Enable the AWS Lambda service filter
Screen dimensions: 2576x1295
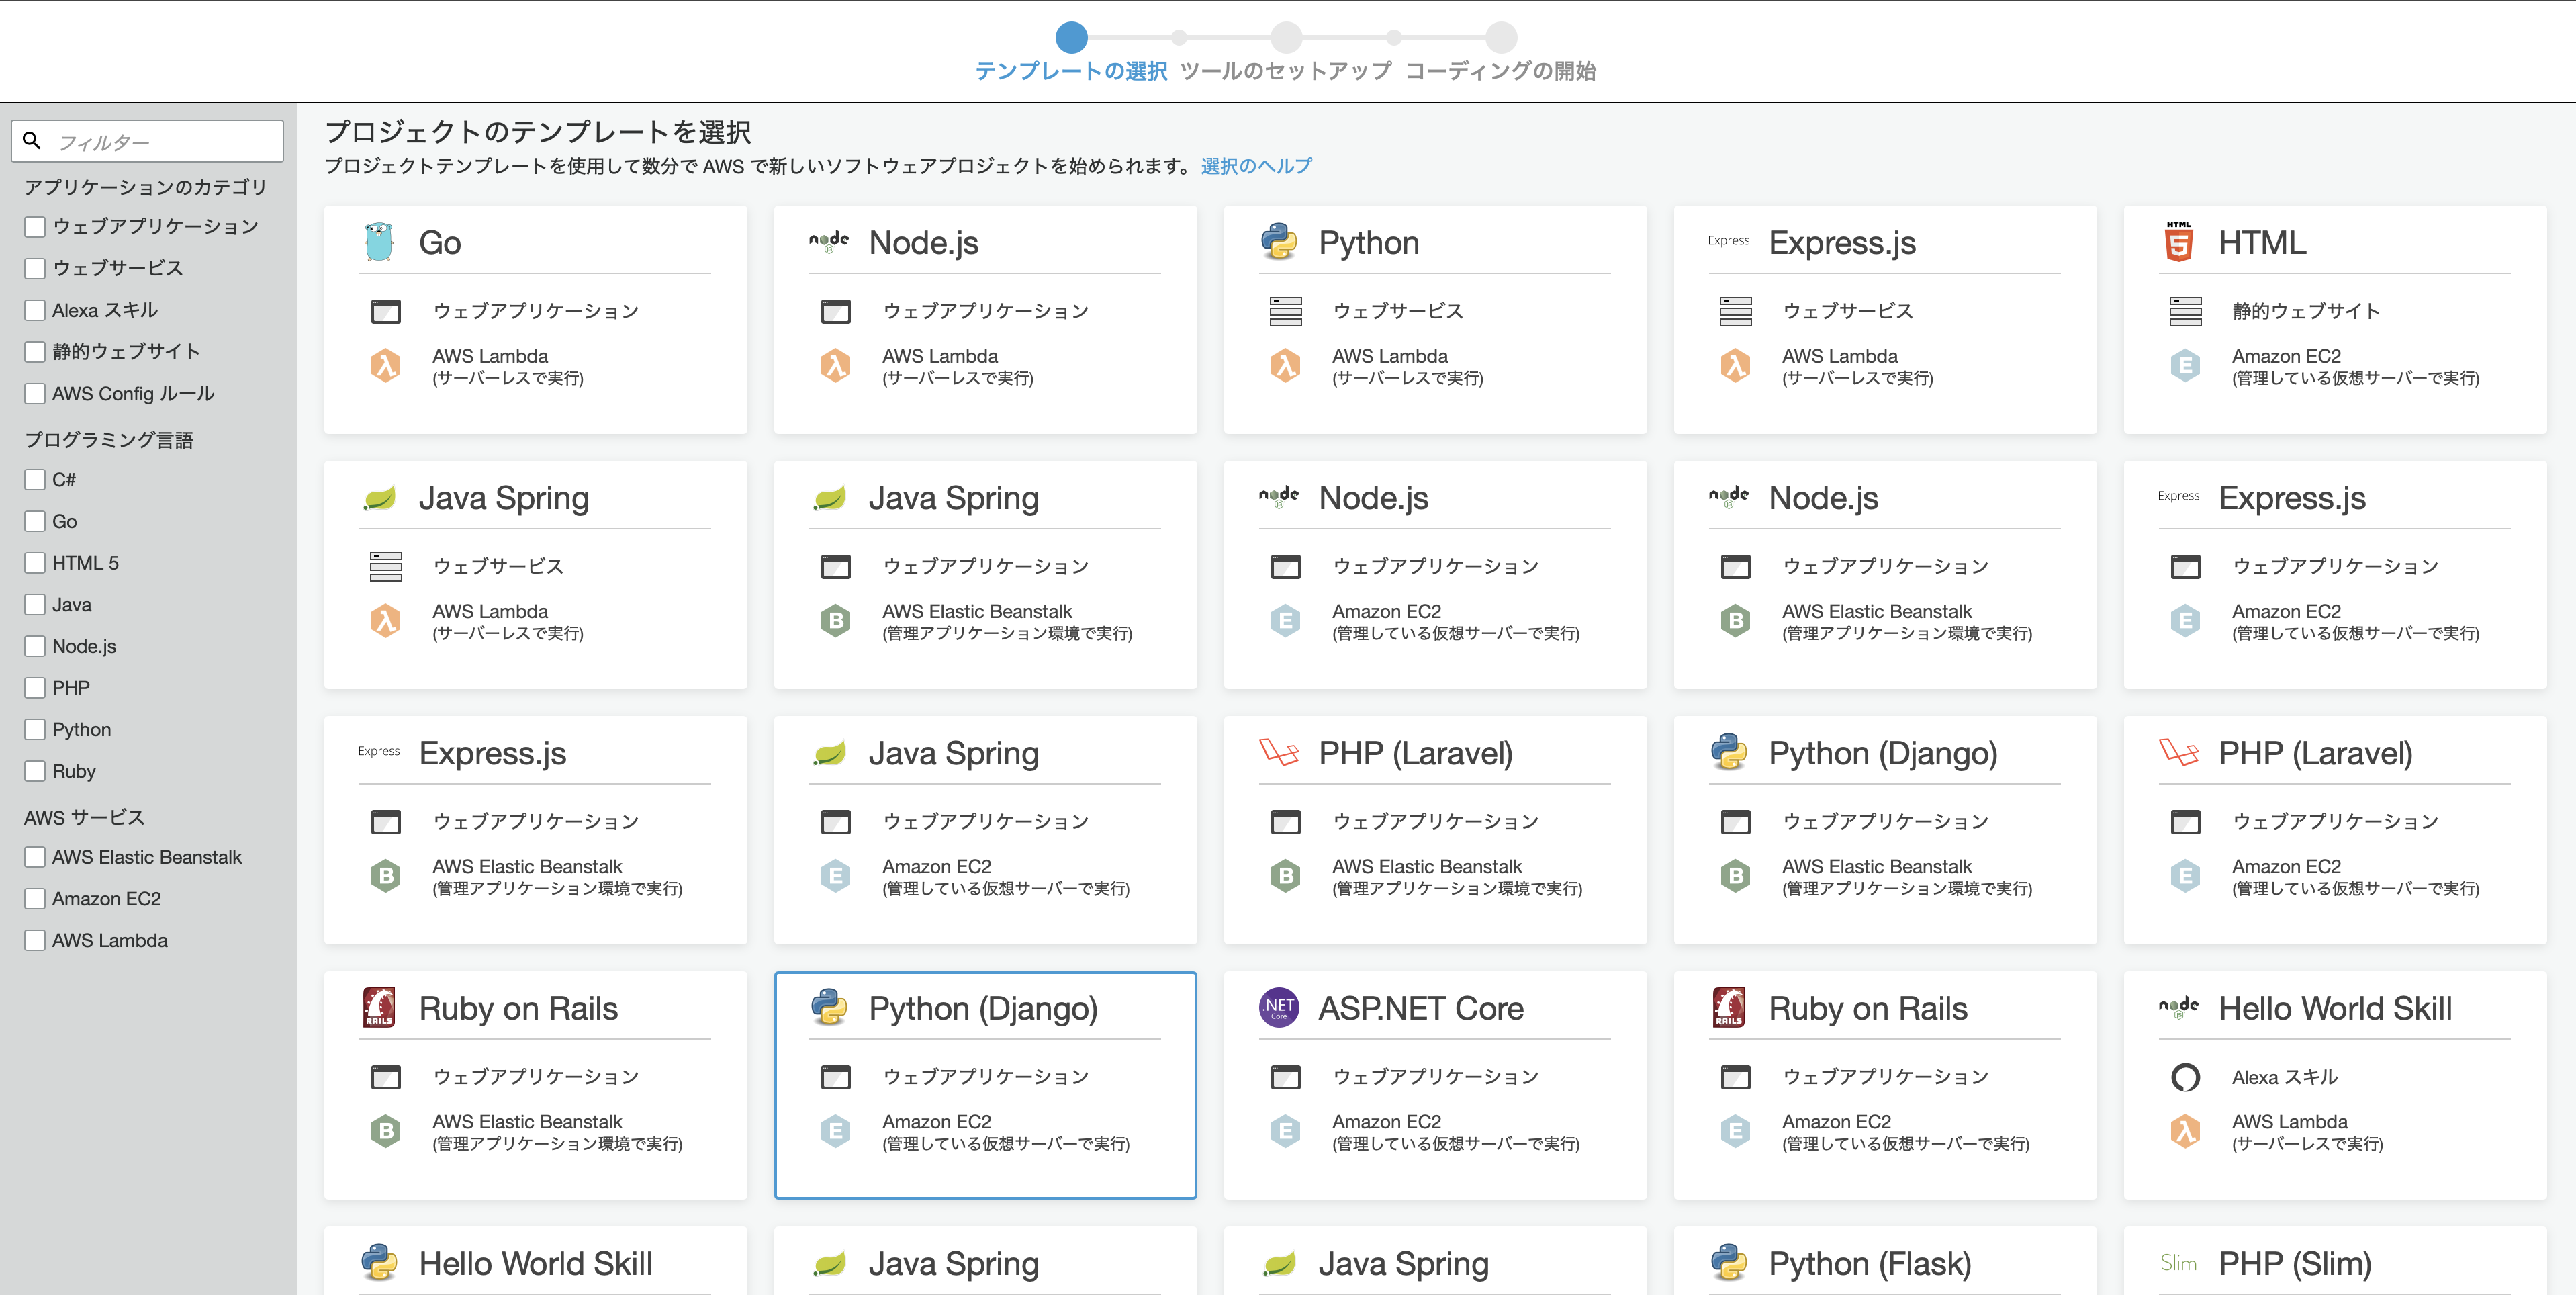coord(35,940)
